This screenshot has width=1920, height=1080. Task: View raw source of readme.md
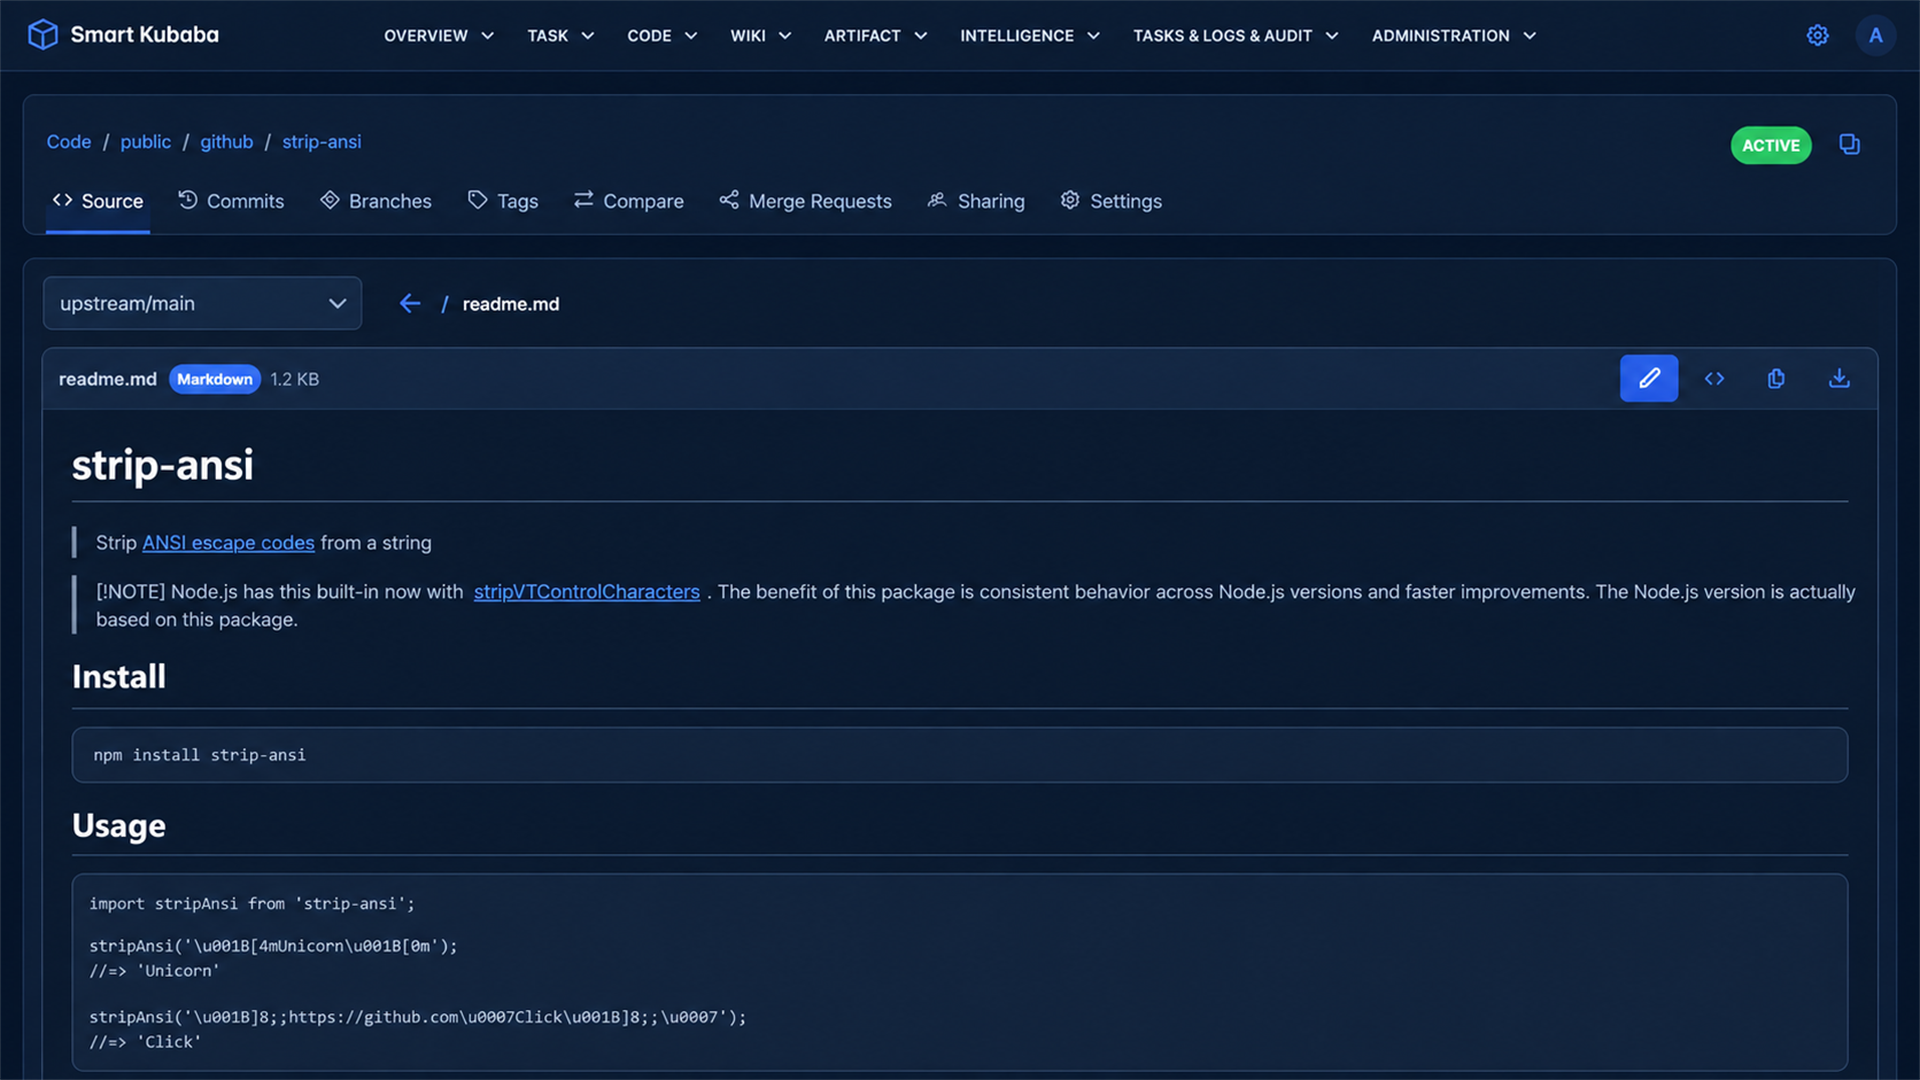pos(1714,378)
